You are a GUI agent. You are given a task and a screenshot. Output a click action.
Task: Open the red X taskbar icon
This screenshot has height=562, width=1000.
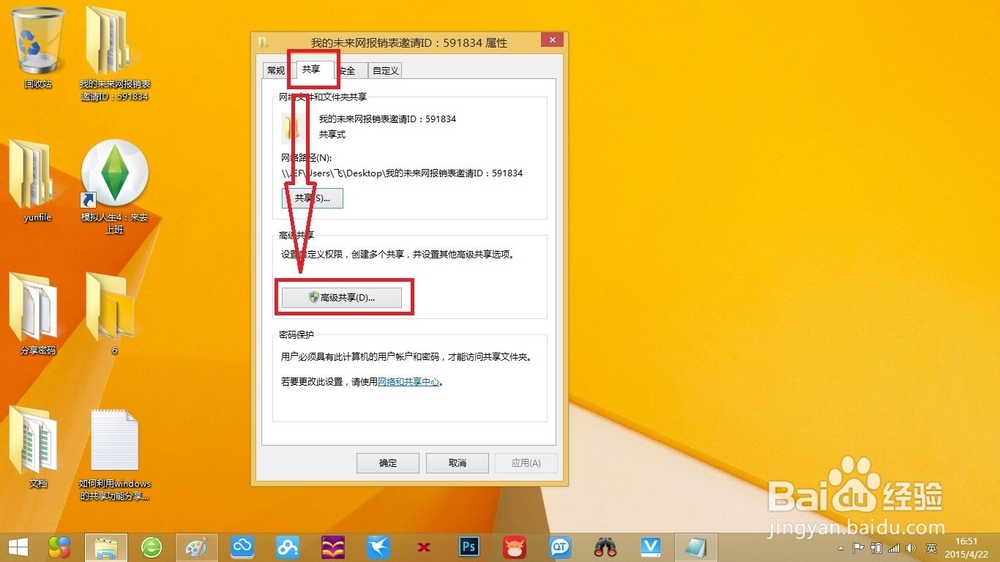click(x=423, y=547)
